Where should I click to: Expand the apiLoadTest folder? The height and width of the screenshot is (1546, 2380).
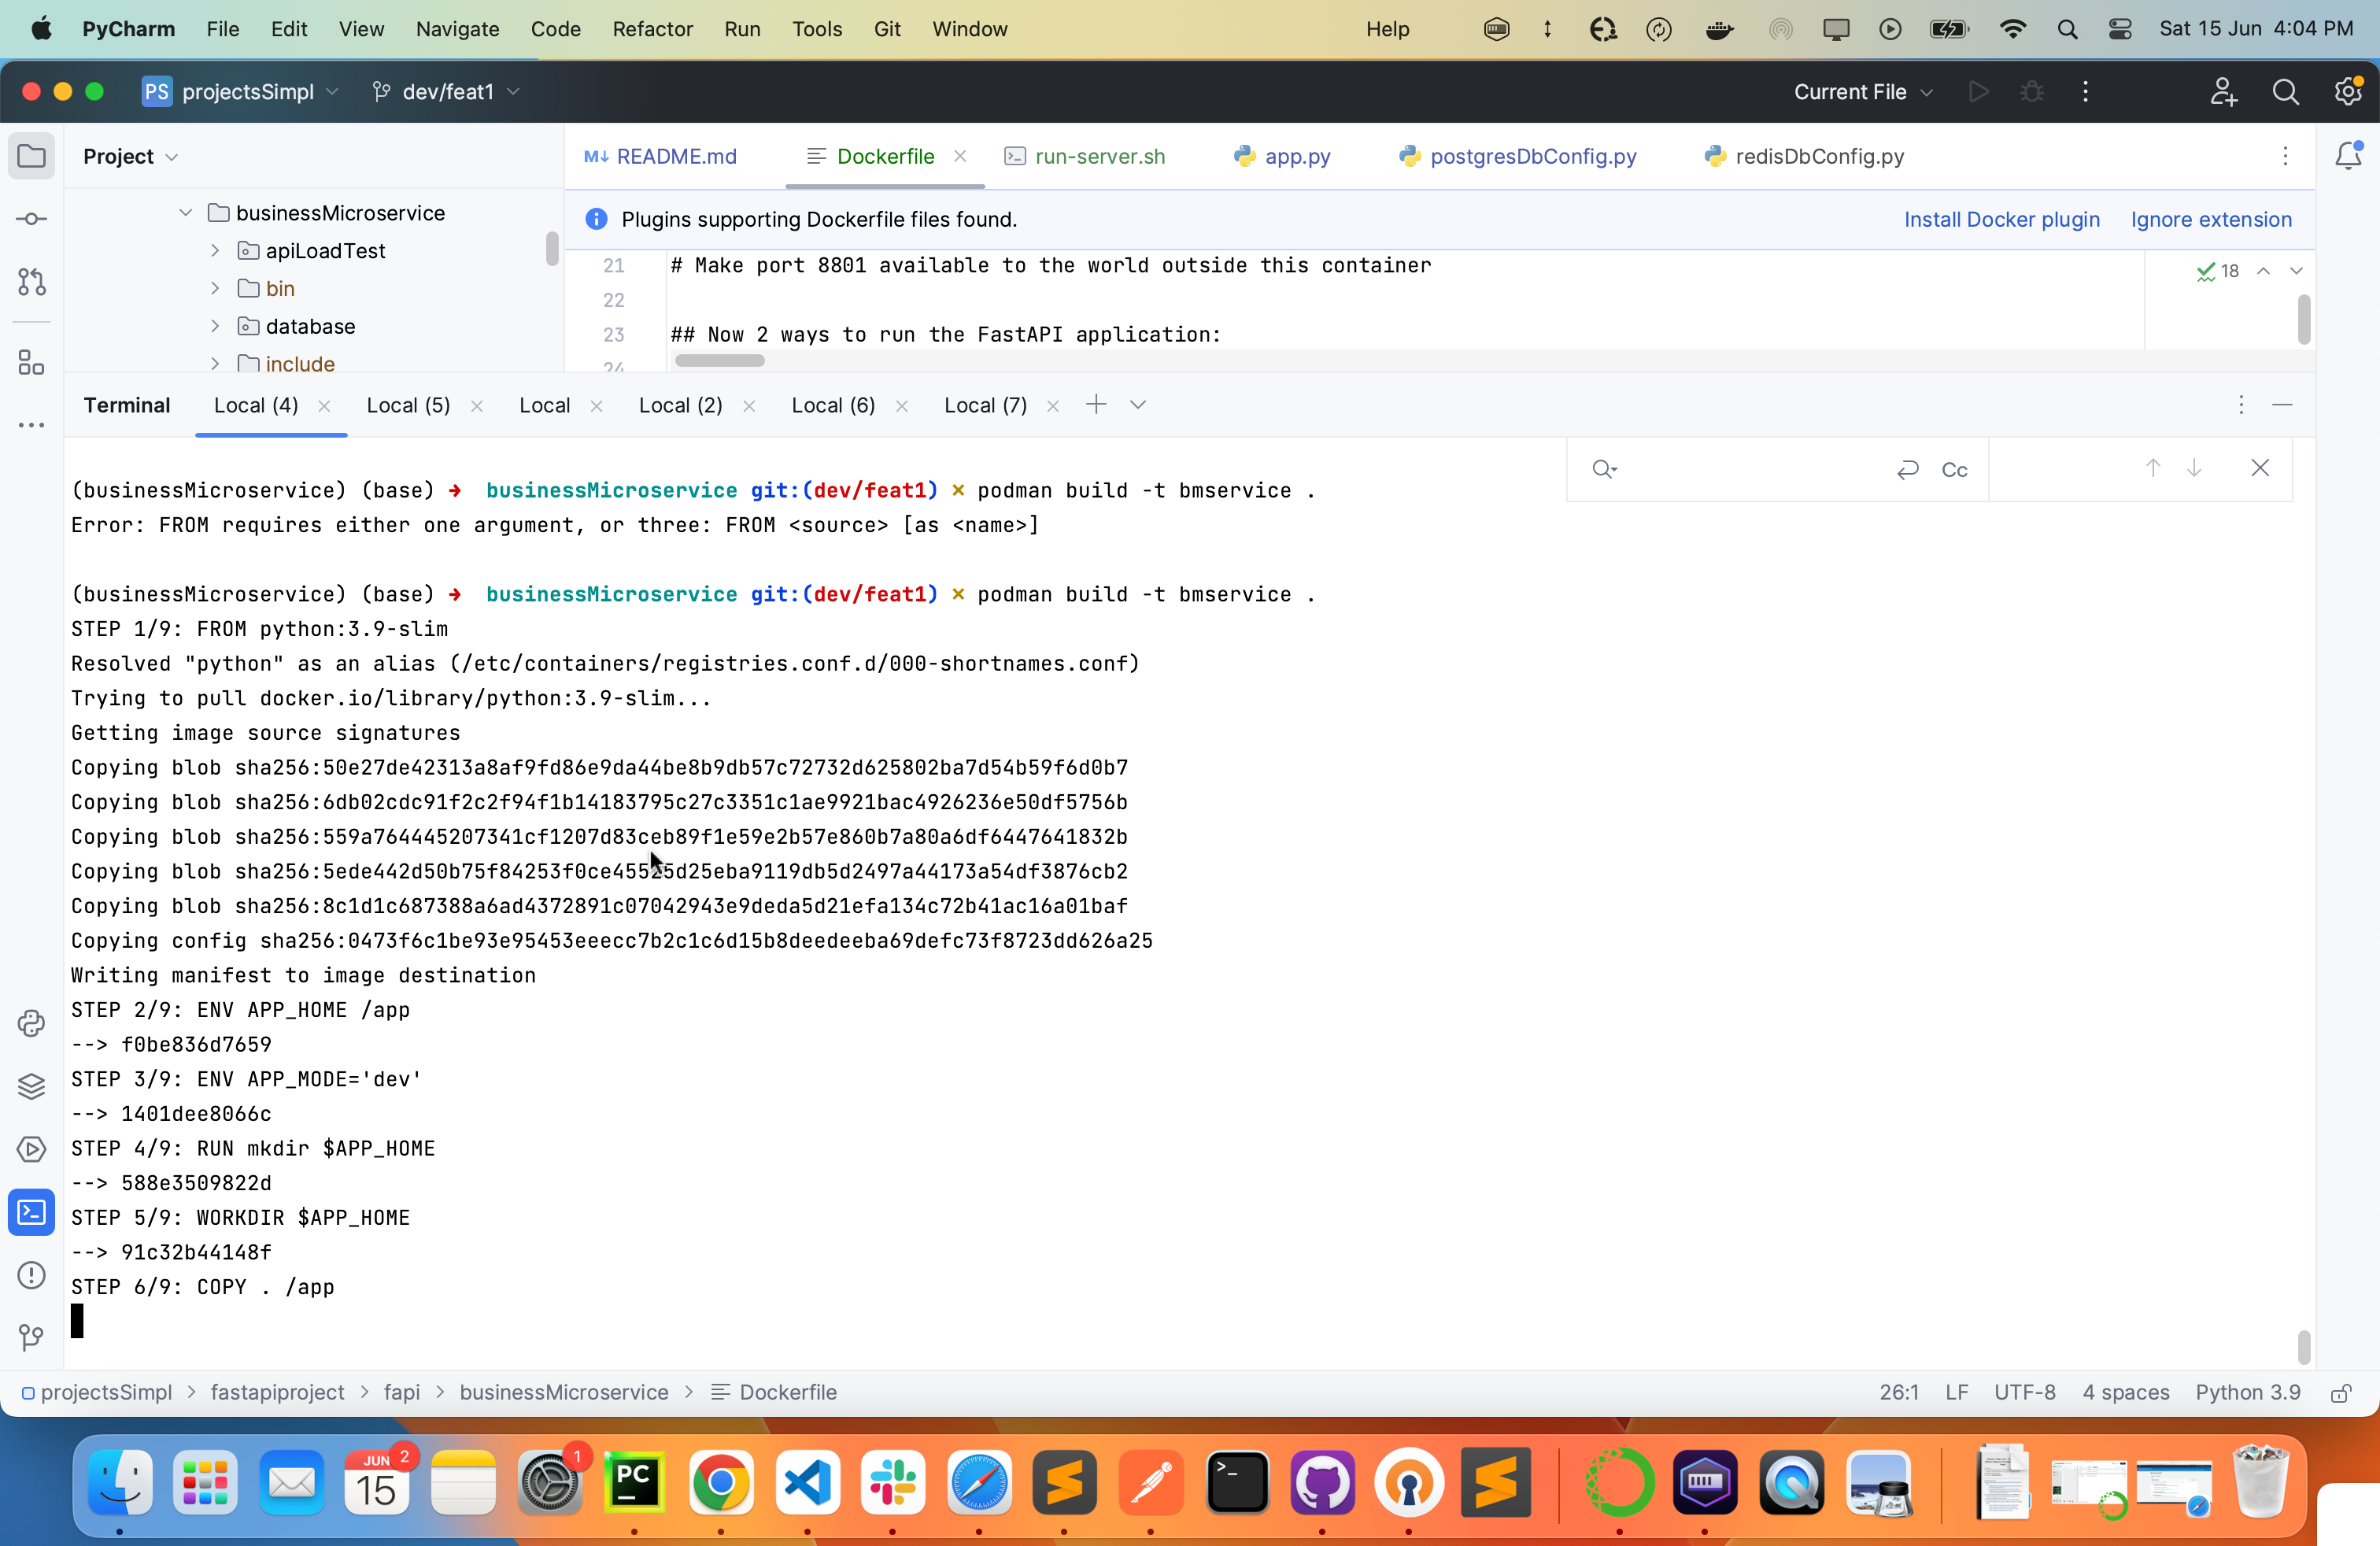[x=215, y=251]
